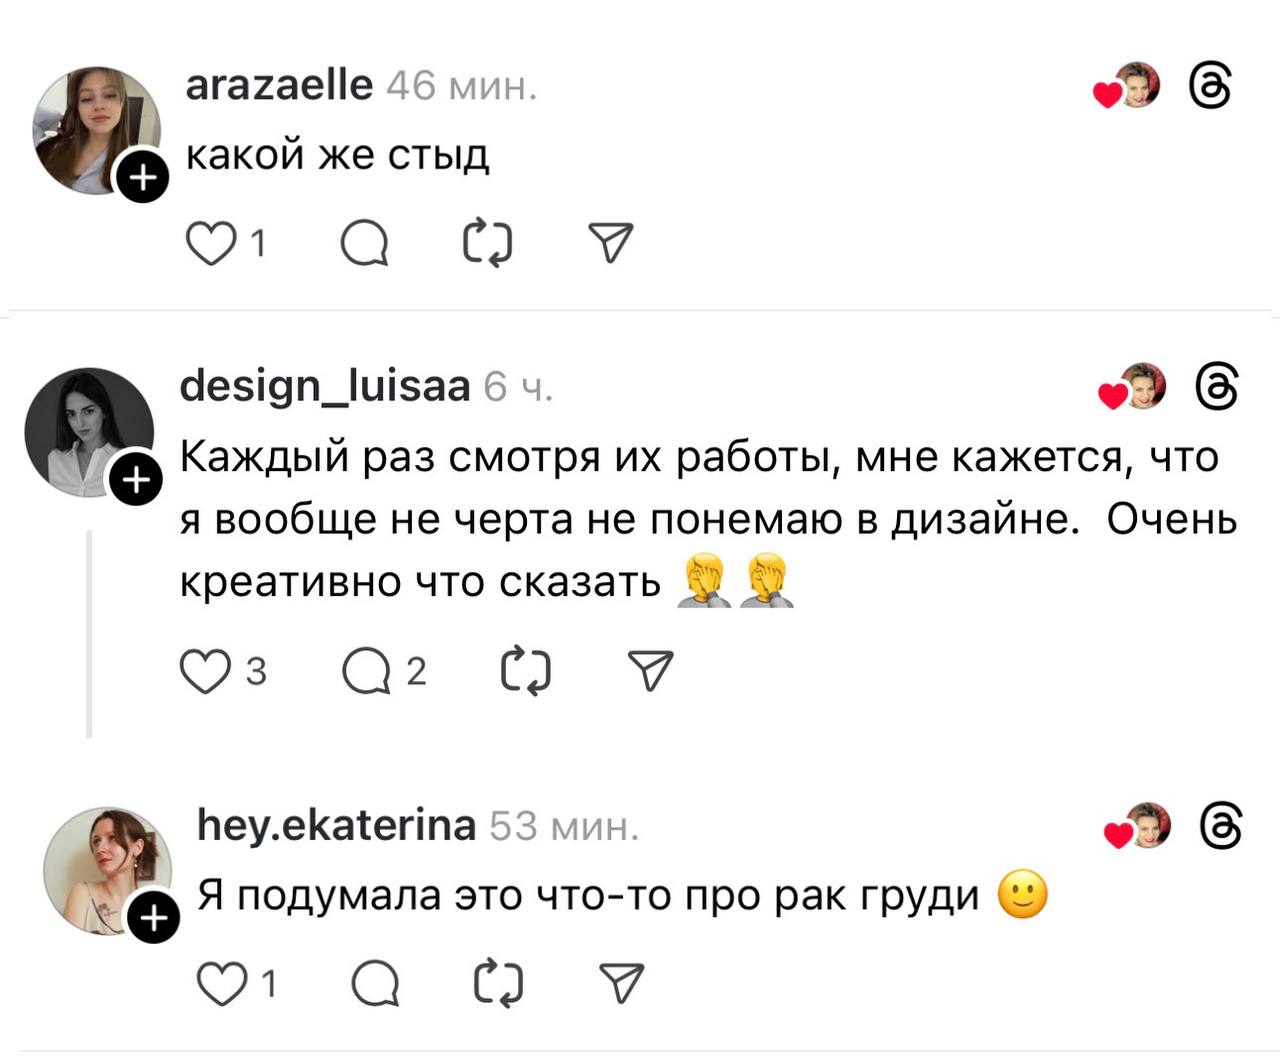Screen dimensions: 1280x1056
Task: Like the arazaelle comment
Action: [210, 244]
